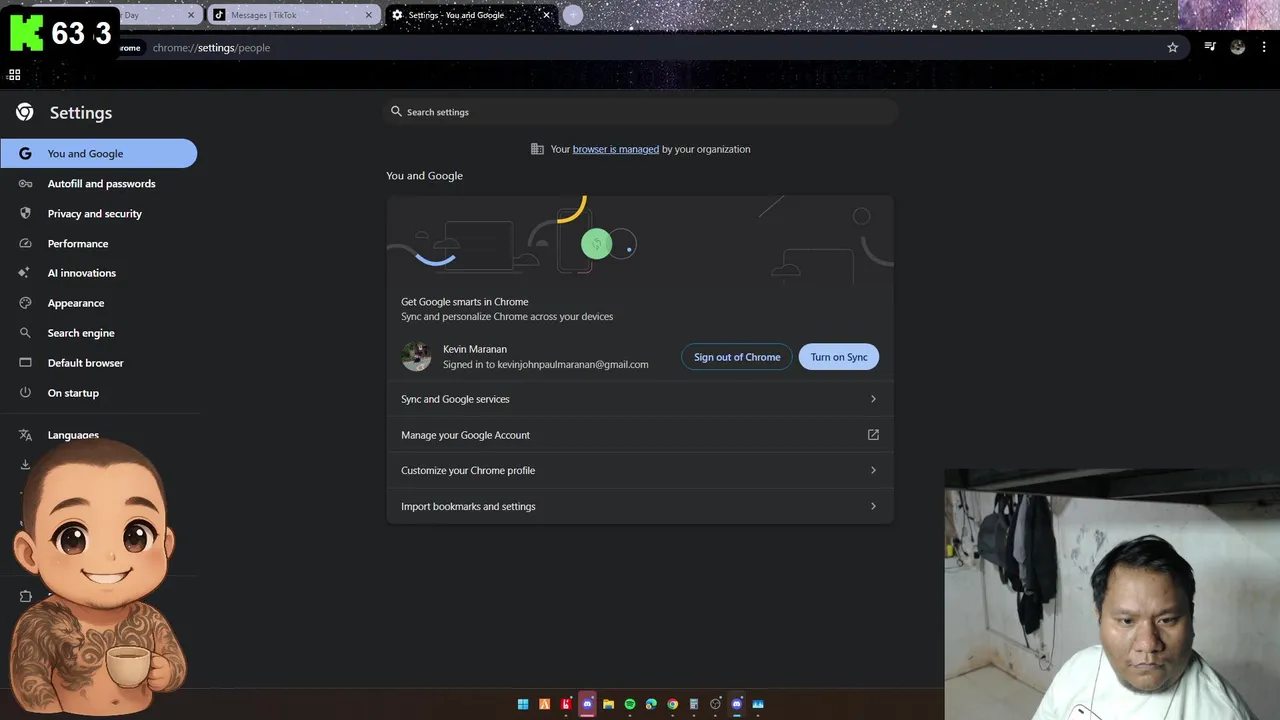Open the Chrome profile avatar in toolbar
The width and height of the screenshot is (1280, 720).
coord(1238,47)
